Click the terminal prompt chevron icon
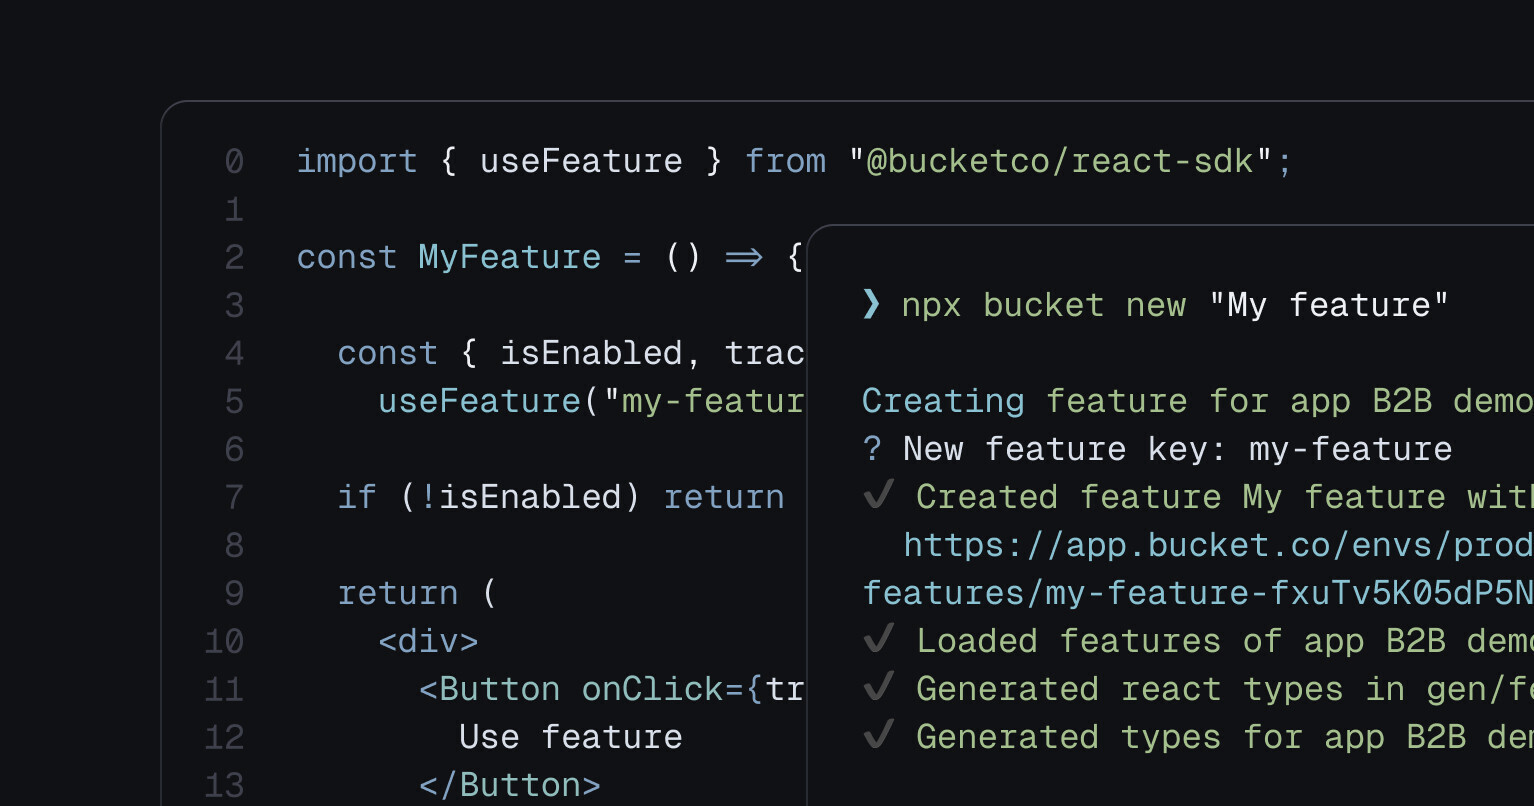The image size is (1534, 806). coord(871,304)
